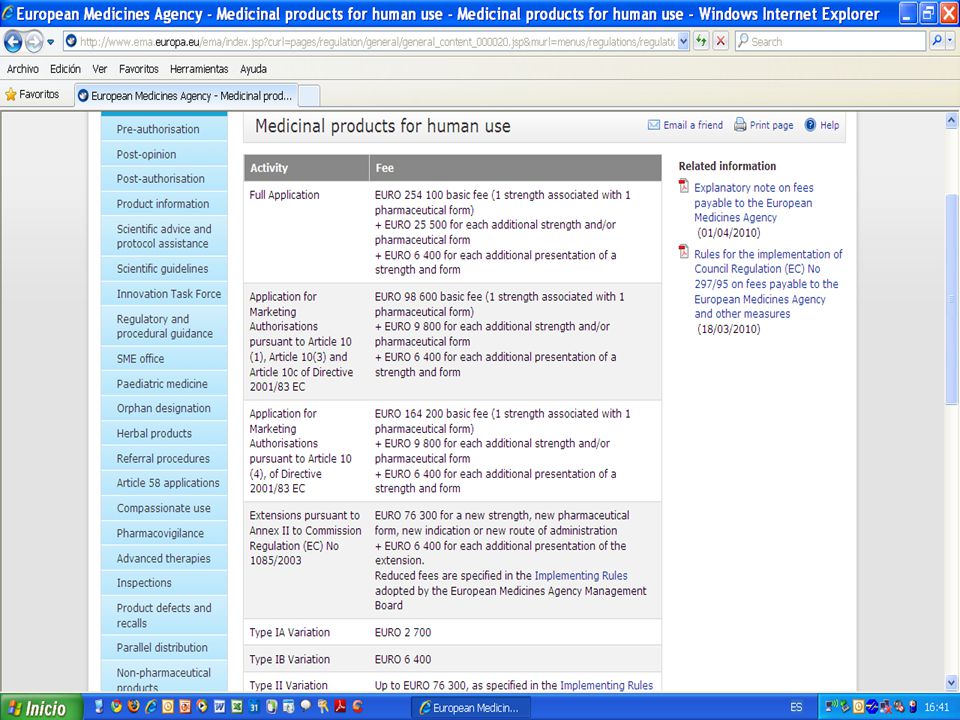Launch Microsoft Word from quick launch
This screenshot has width=960, height=720.
pyautogui.click(x=219, y=707)
